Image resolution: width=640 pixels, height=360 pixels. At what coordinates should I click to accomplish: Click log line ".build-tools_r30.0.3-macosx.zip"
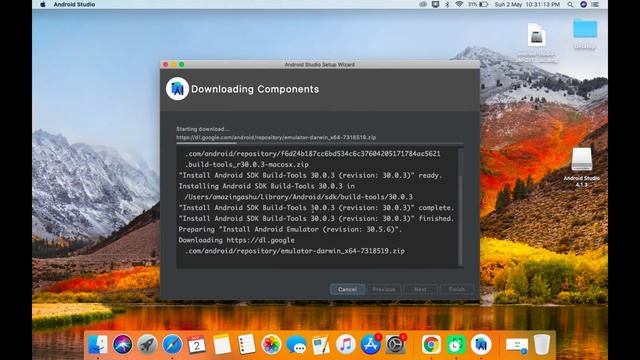(x=247, y=164)
